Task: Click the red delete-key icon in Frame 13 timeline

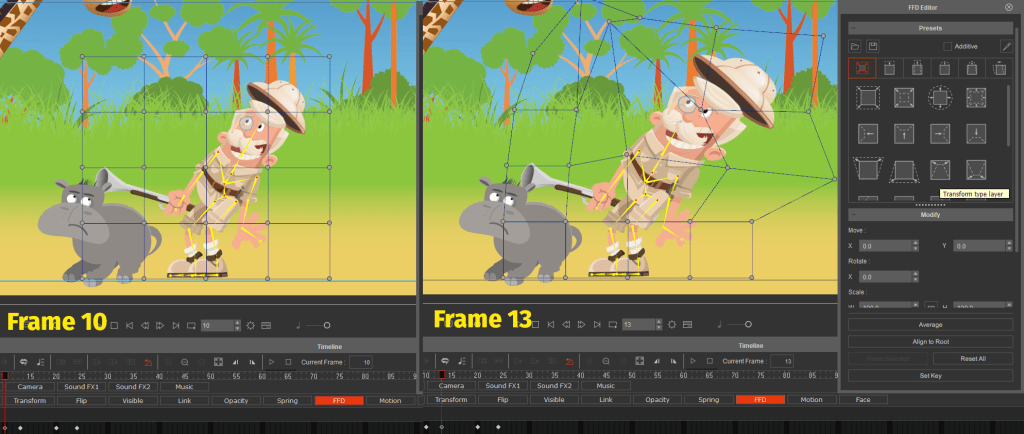Action: (569, 361)
